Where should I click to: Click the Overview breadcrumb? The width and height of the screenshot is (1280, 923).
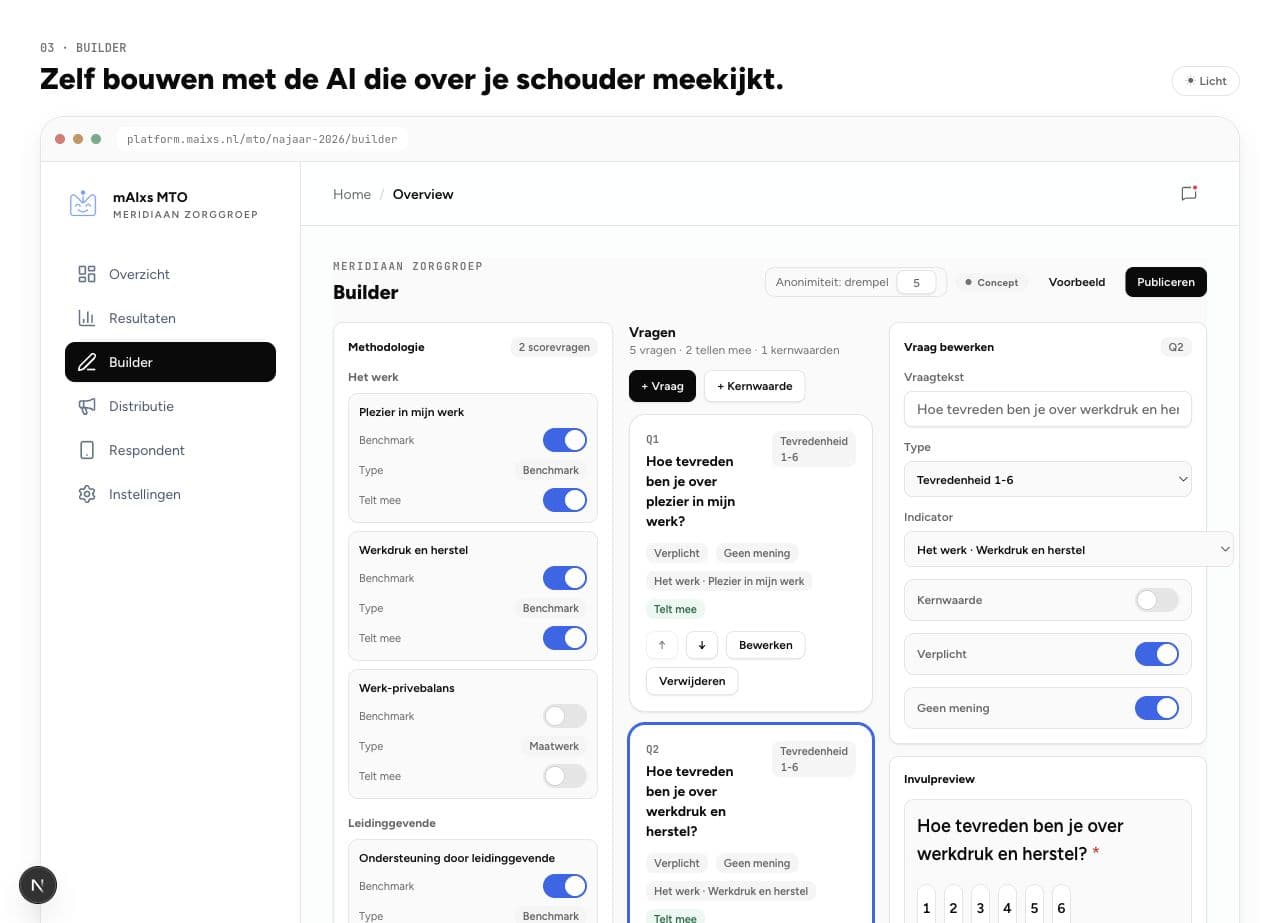(x=423, y=194)
